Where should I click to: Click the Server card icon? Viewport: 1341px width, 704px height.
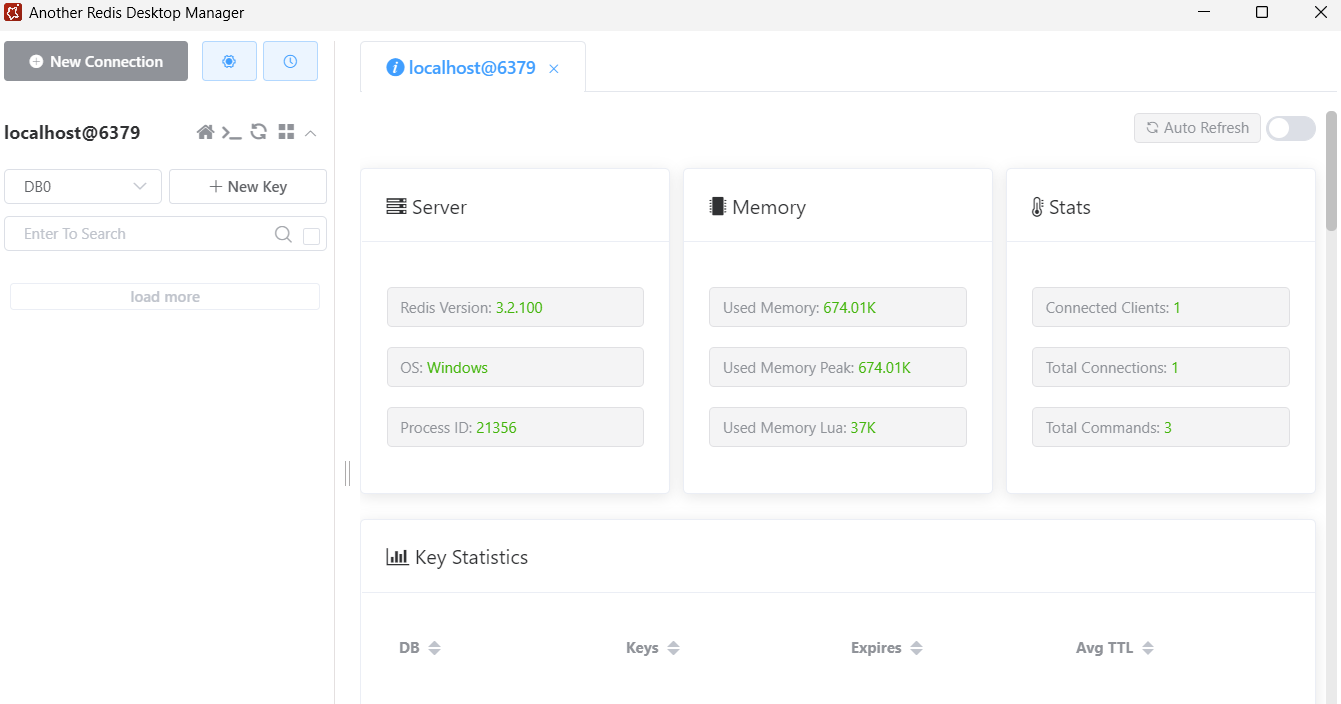coord(396,207)
